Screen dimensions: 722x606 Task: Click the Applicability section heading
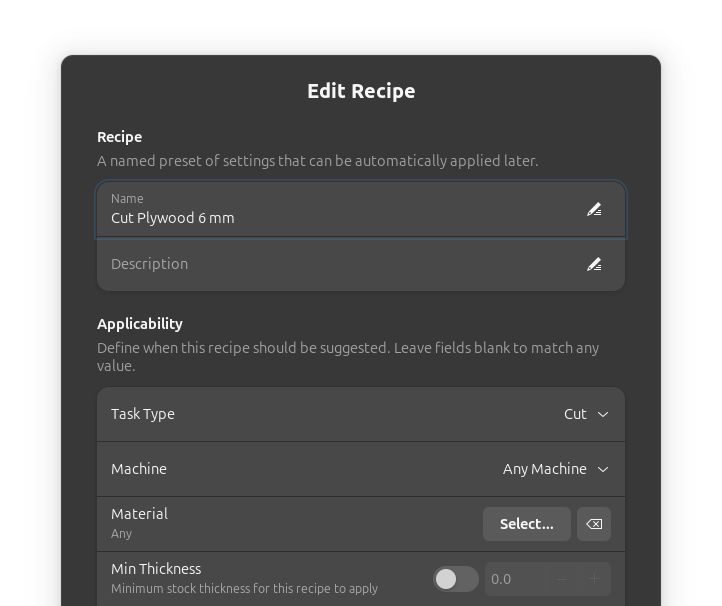click(x=140, y=324)
